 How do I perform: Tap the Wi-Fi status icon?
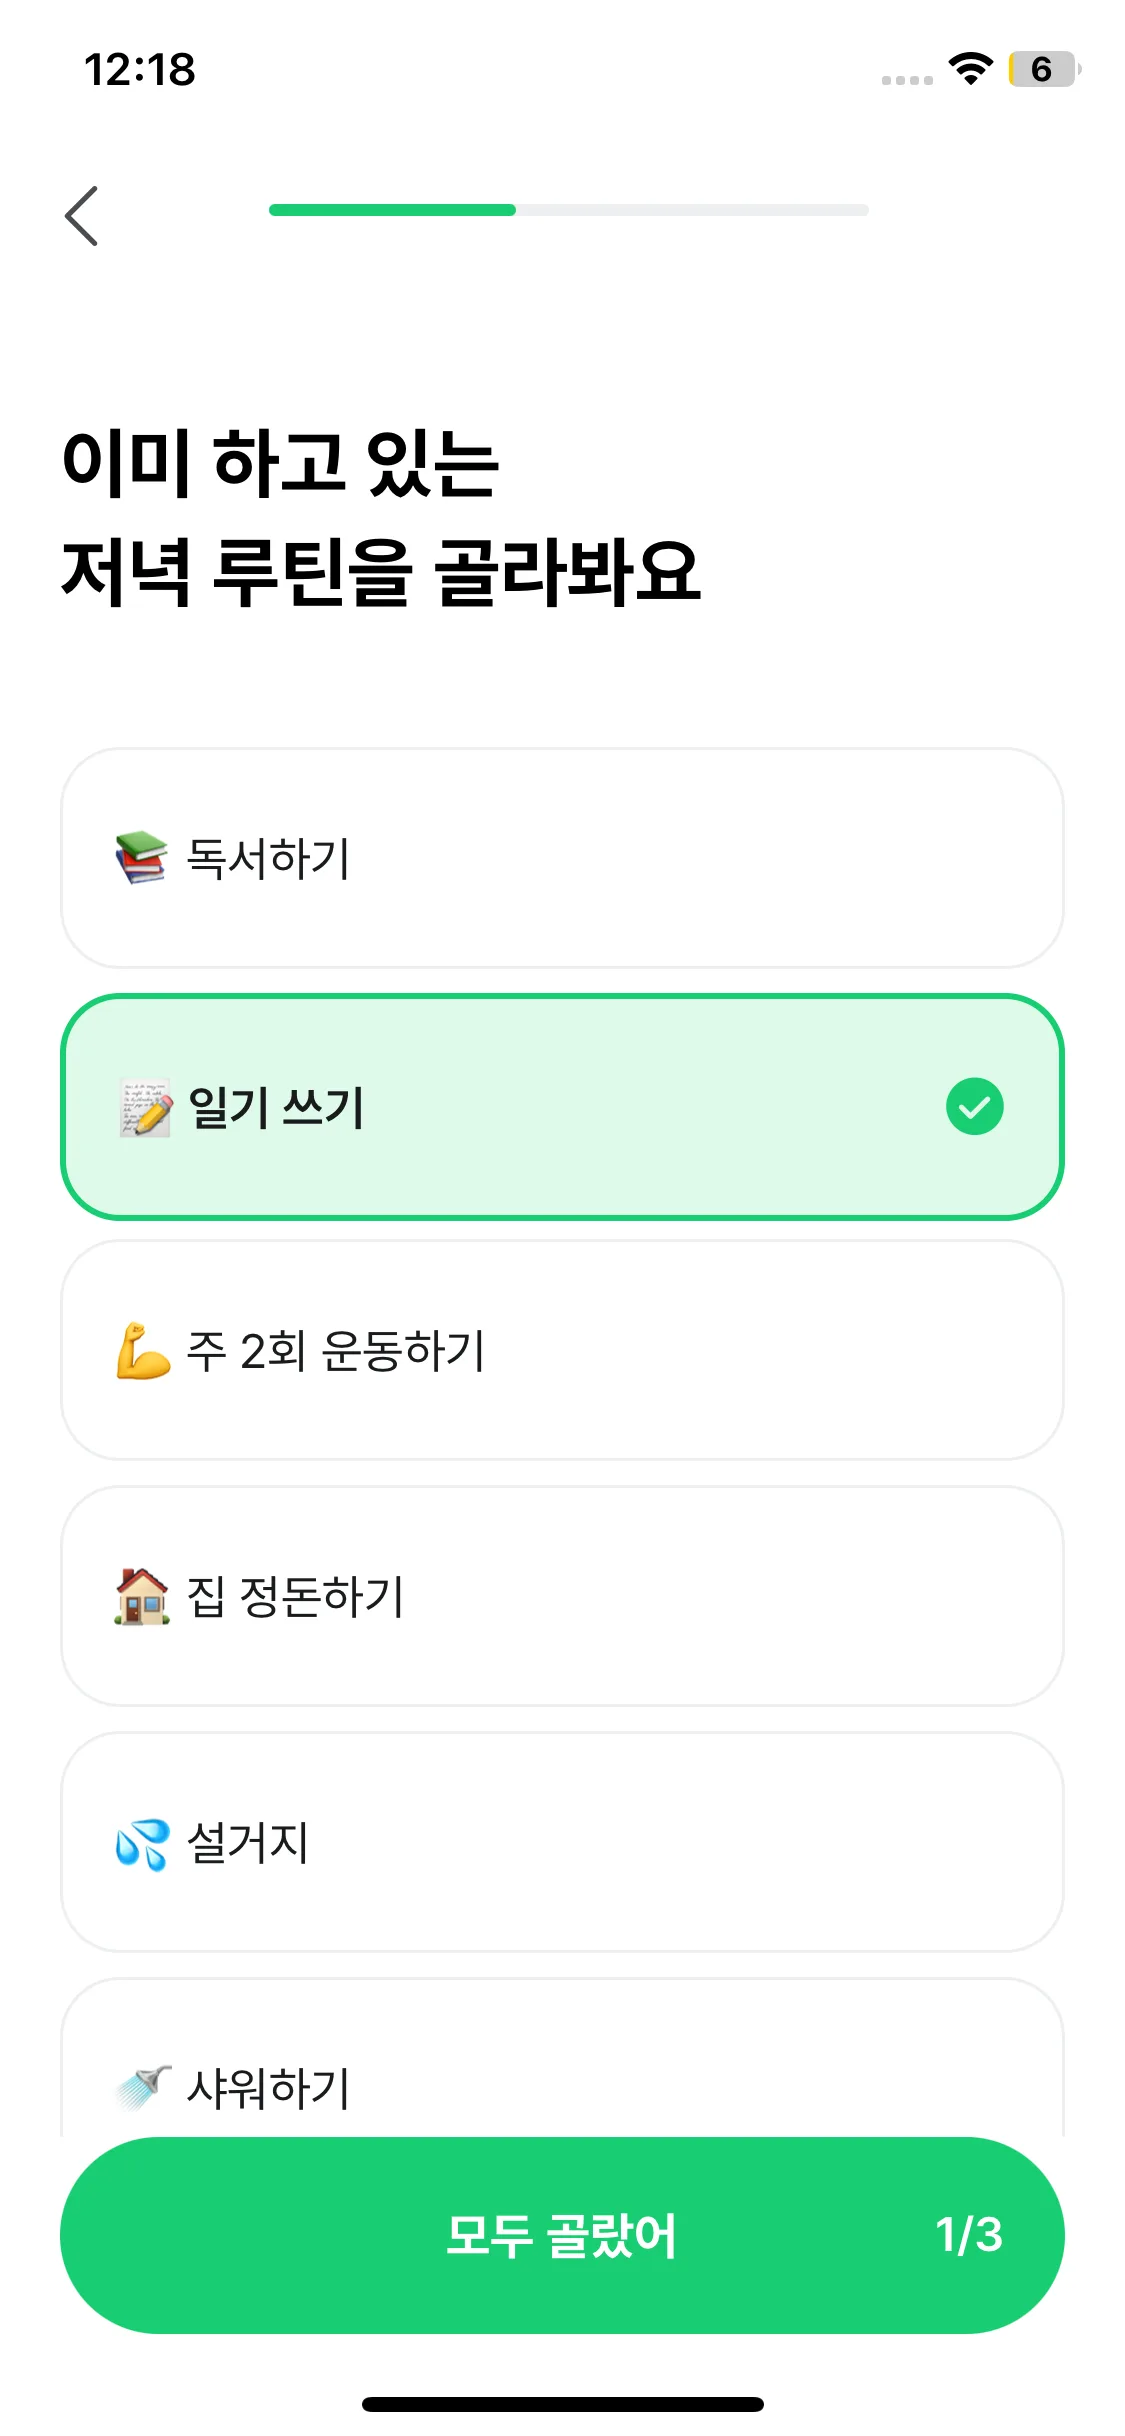click(x=970, y=69)
